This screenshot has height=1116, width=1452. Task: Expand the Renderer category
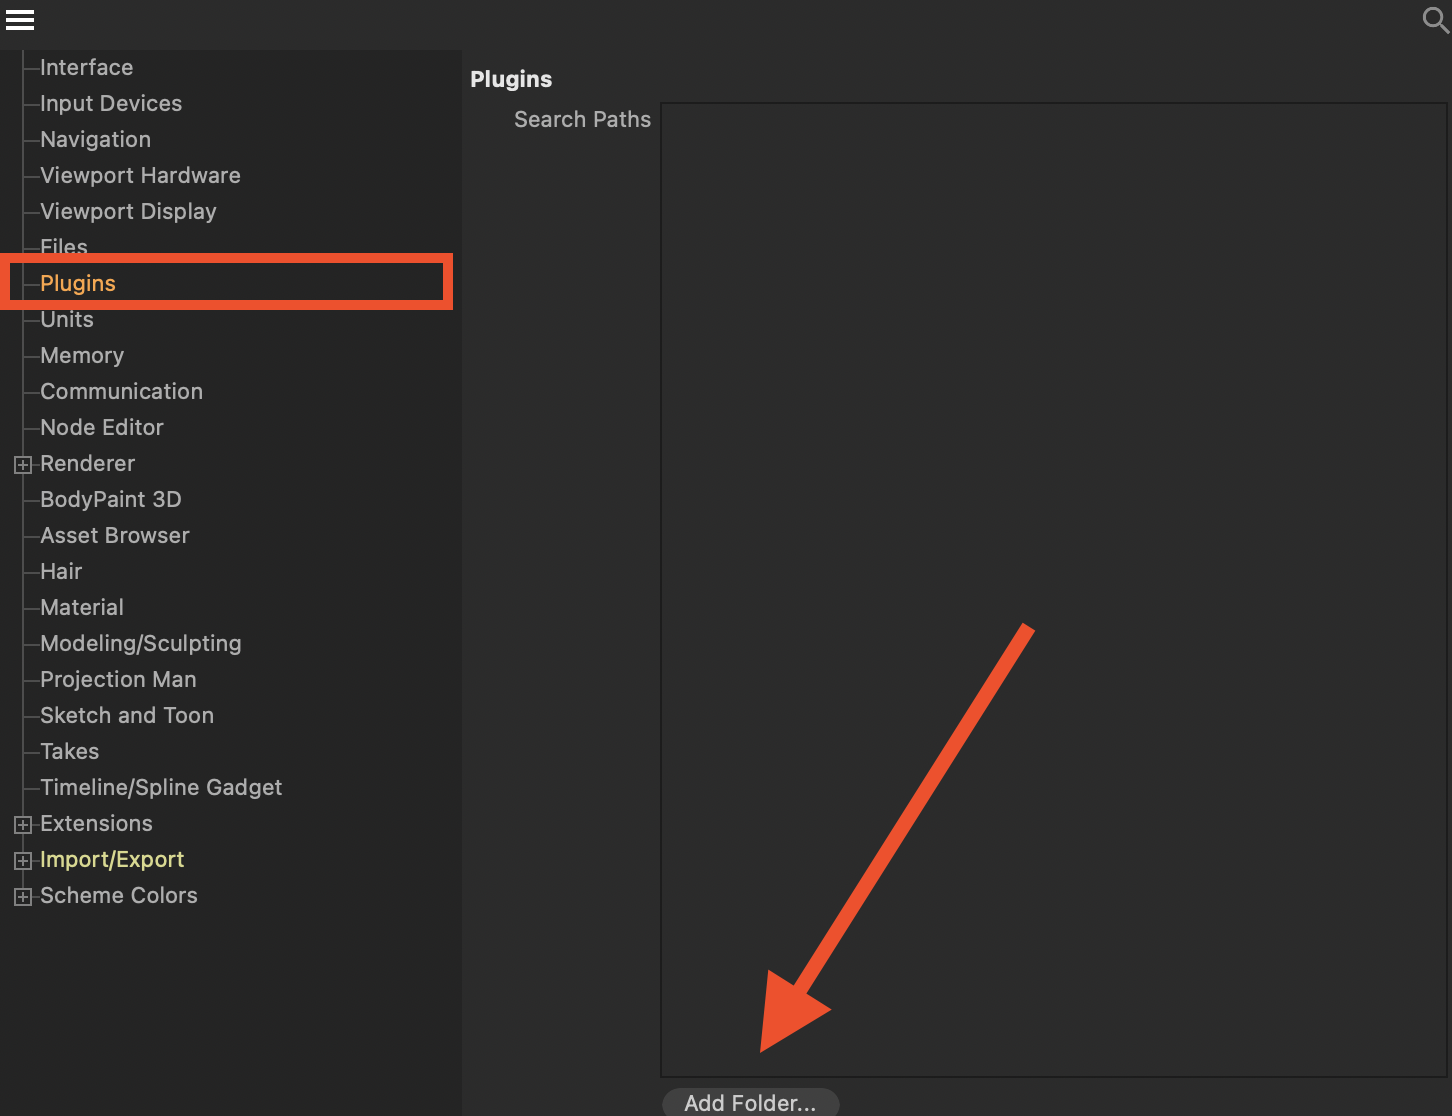[x=22, y=464]
